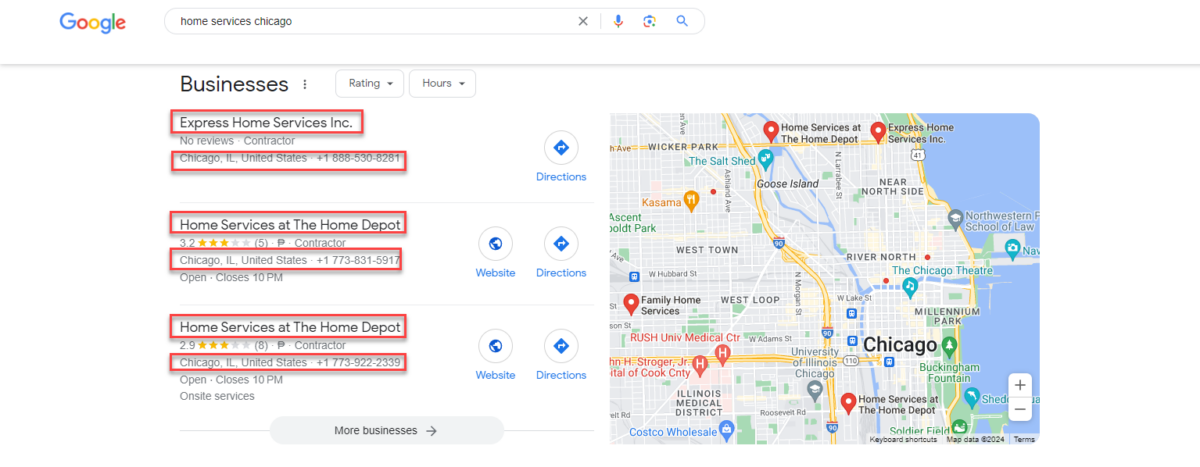Clear the search box with X icon

583,21
